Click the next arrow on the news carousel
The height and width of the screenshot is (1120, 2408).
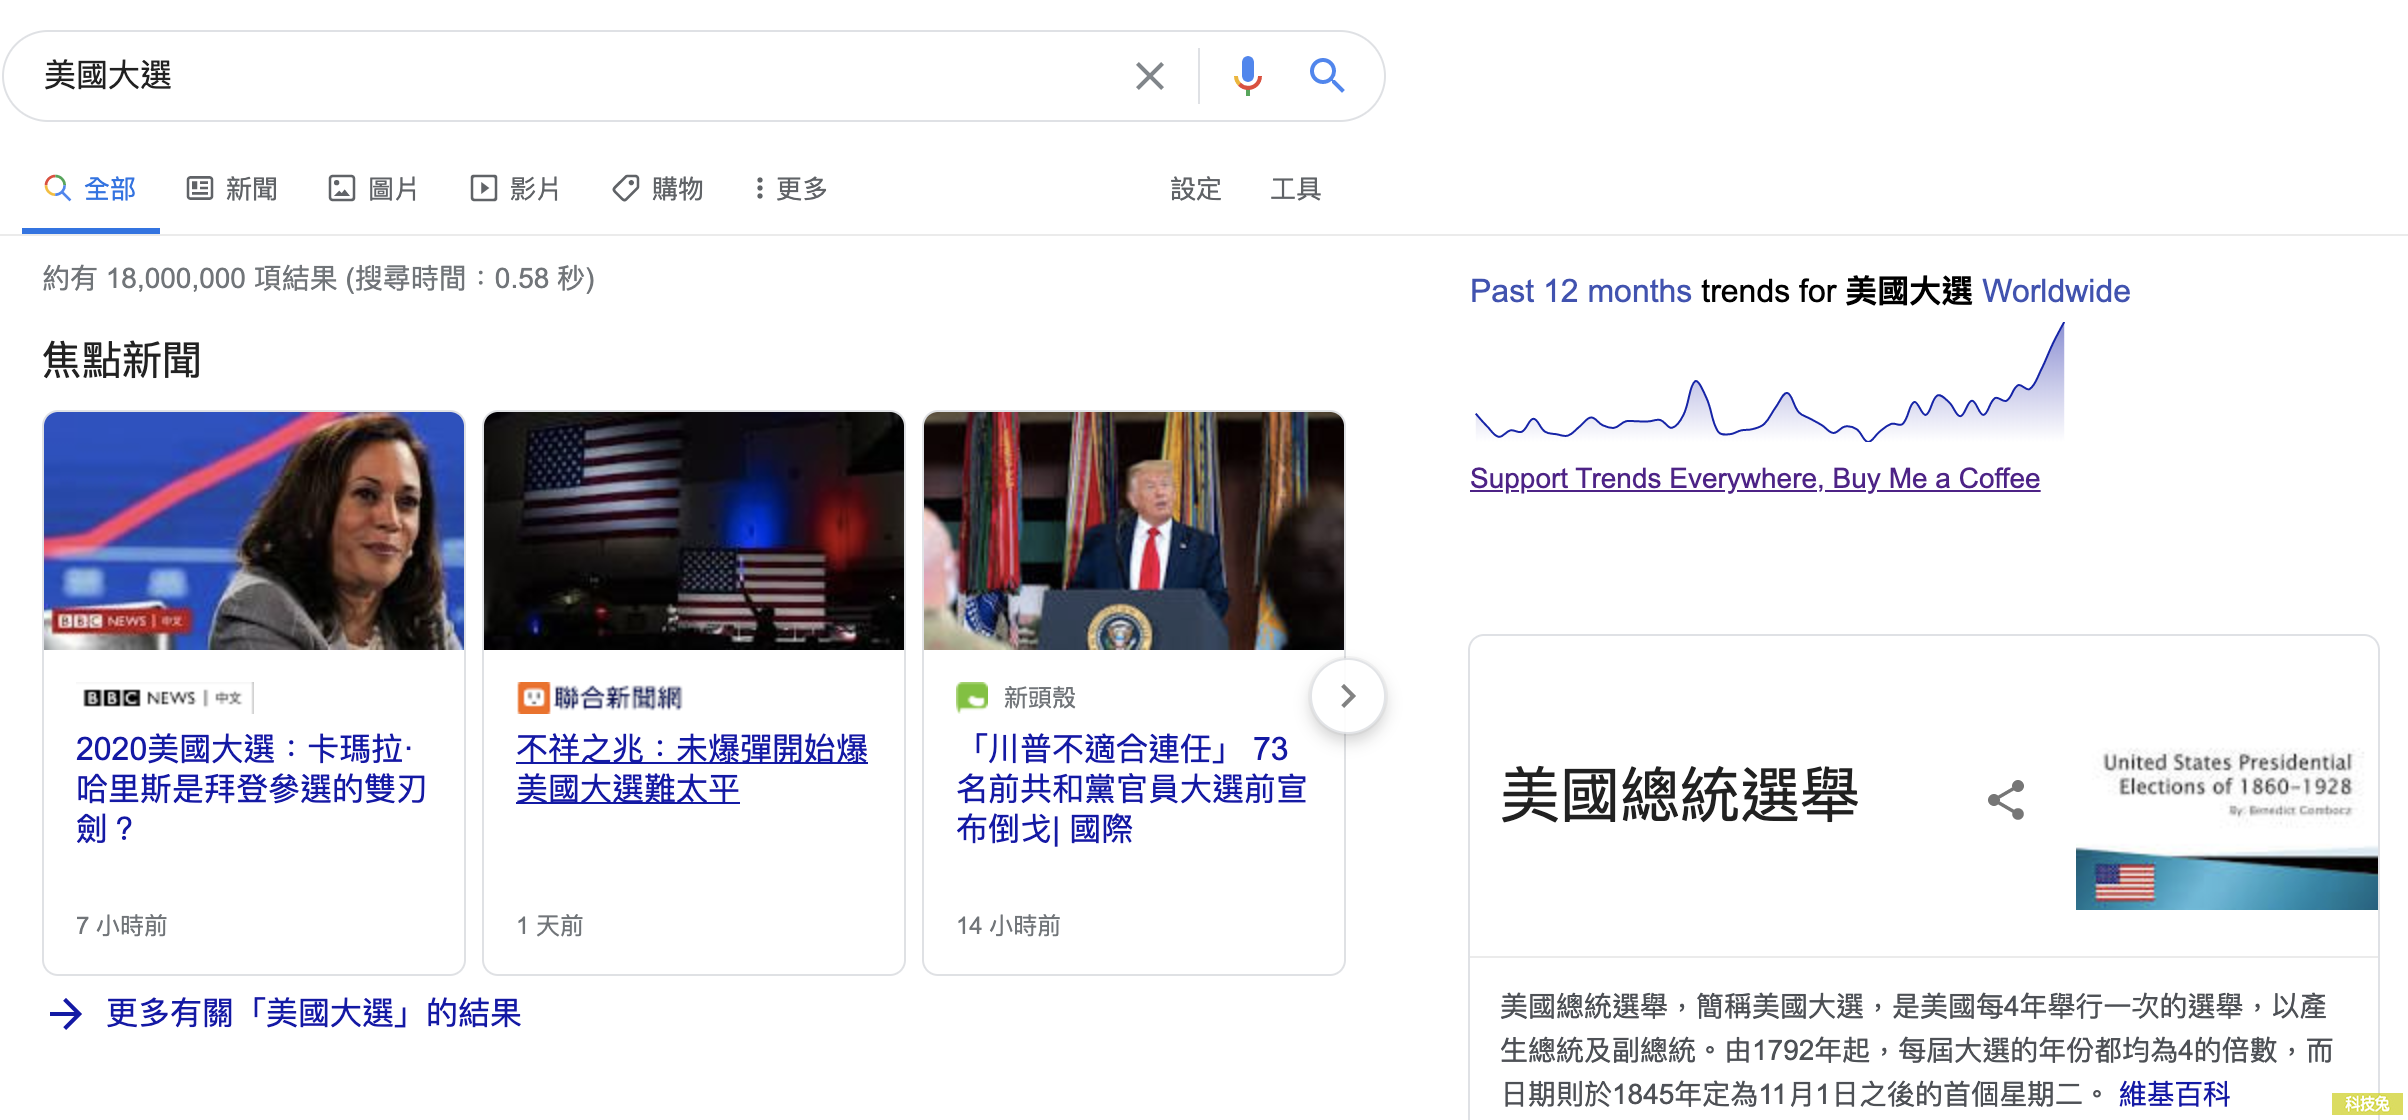(x=1348, y=696)
